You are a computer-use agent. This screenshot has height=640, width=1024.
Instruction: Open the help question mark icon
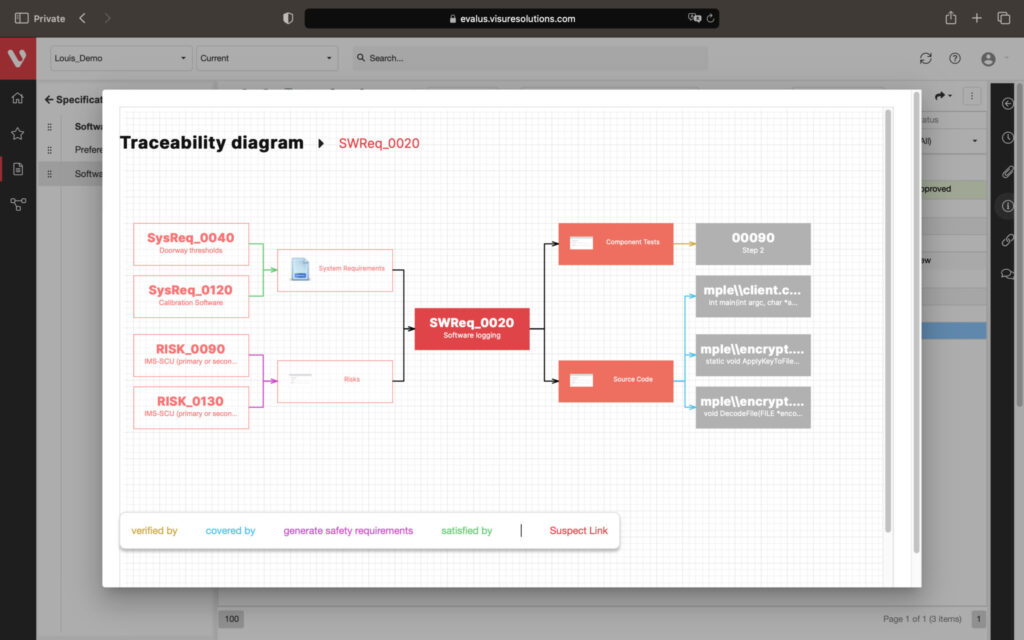click(955, 59)
